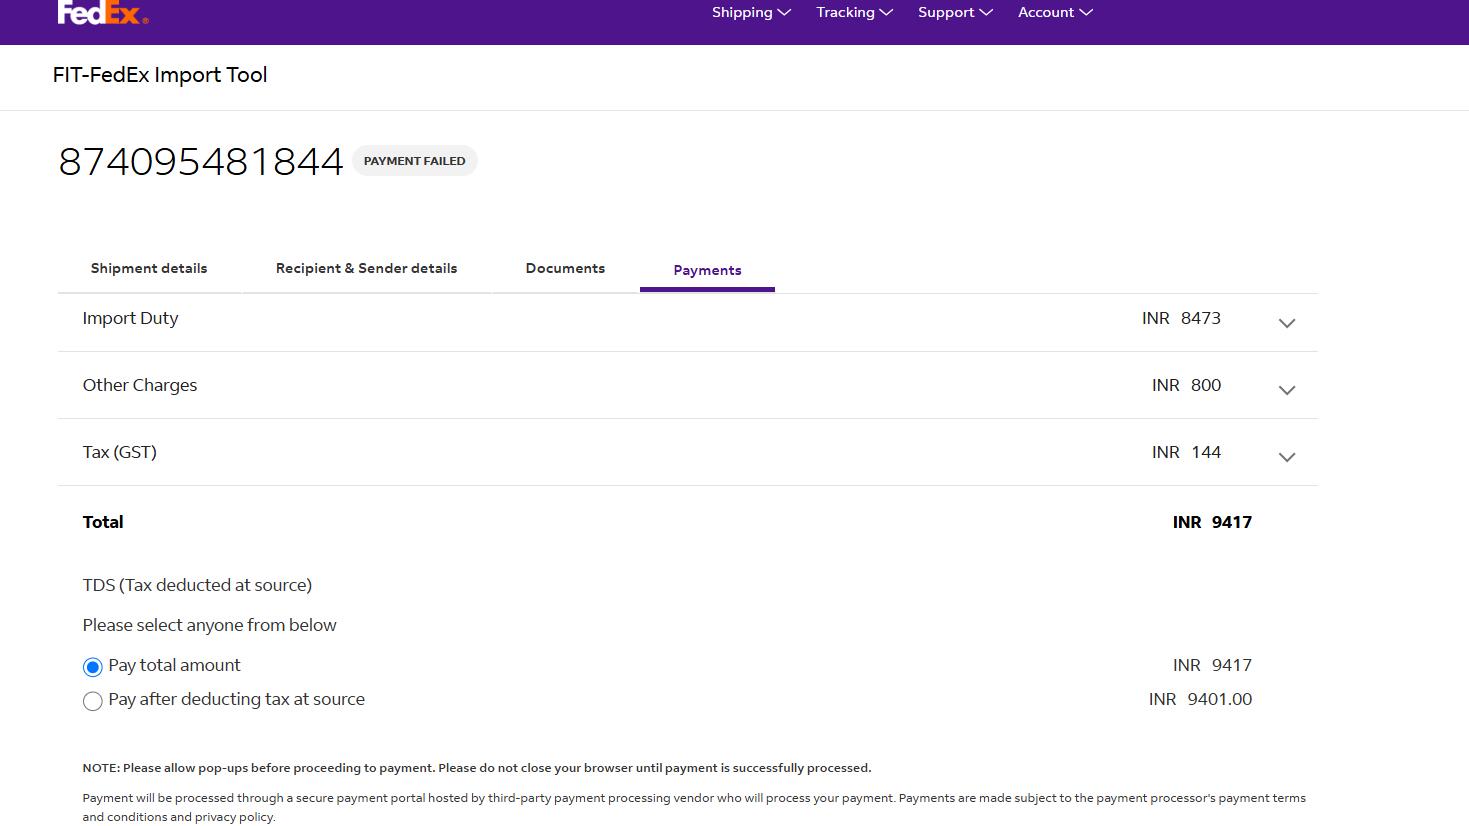Click the Other Charges label
Screen dimensions: 1469x826
tap(140, 385)
